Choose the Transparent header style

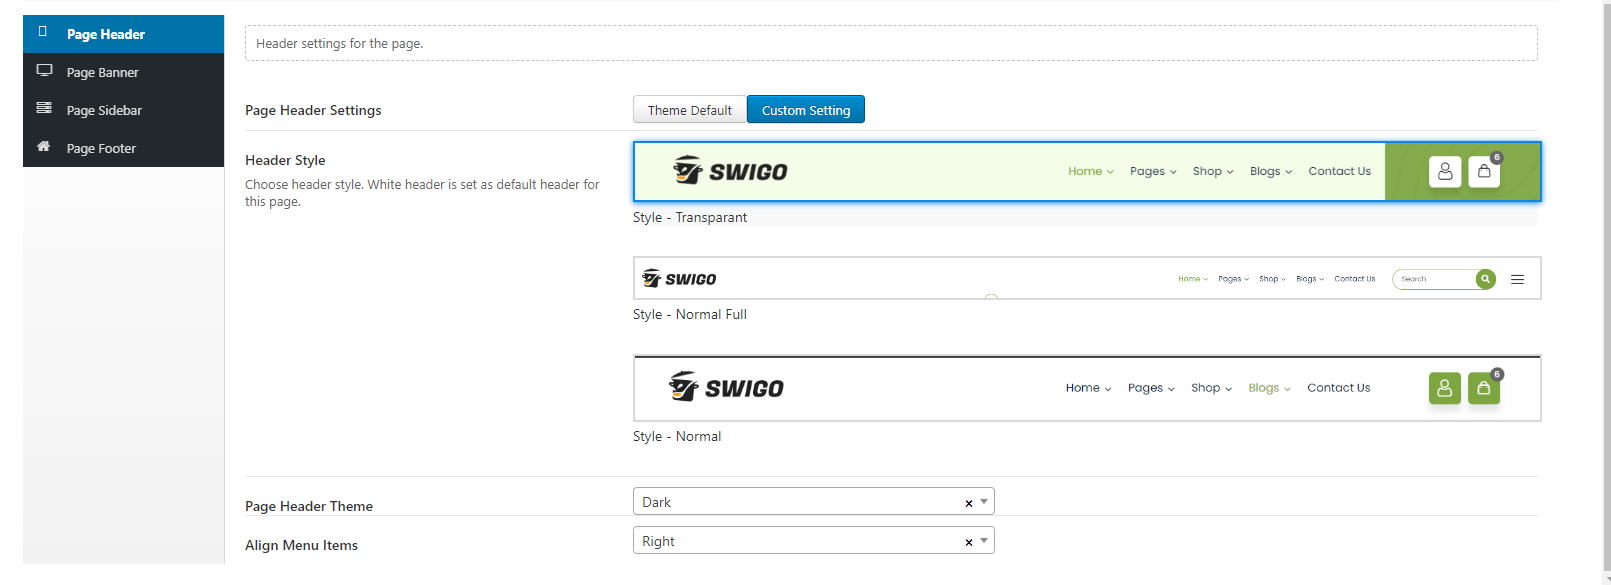[x=1086, y=172]
